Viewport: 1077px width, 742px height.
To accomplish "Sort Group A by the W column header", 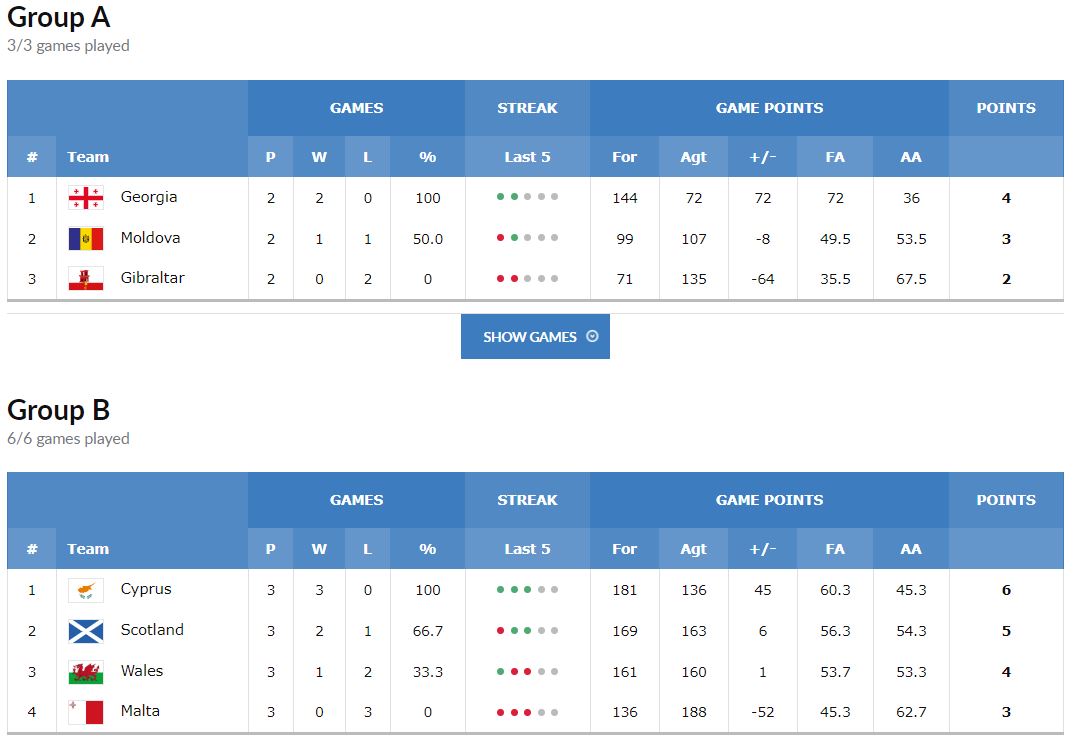I will click(319, 157).
